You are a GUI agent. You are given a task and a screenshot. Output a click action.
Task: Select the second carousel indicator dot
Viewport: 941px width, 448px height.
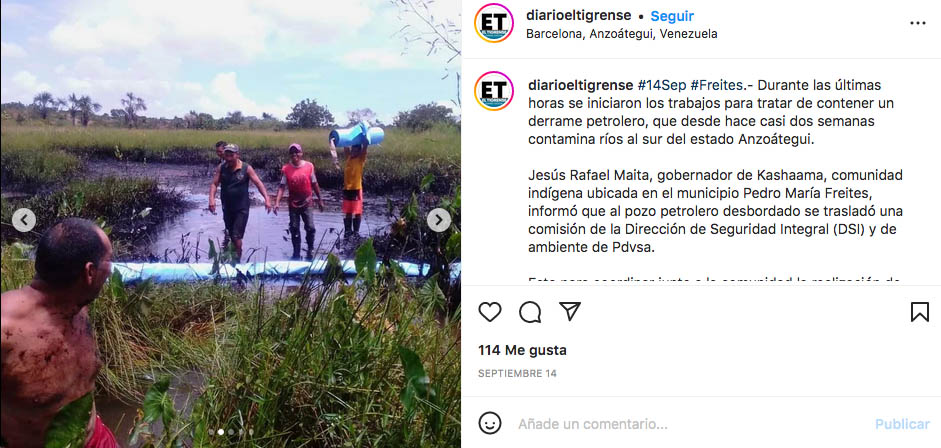220,432
